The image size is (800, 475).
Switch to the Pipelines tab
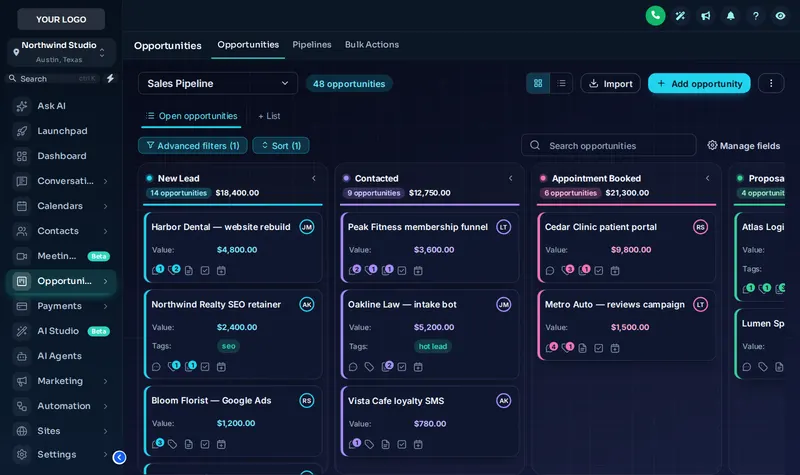[312, 44]
